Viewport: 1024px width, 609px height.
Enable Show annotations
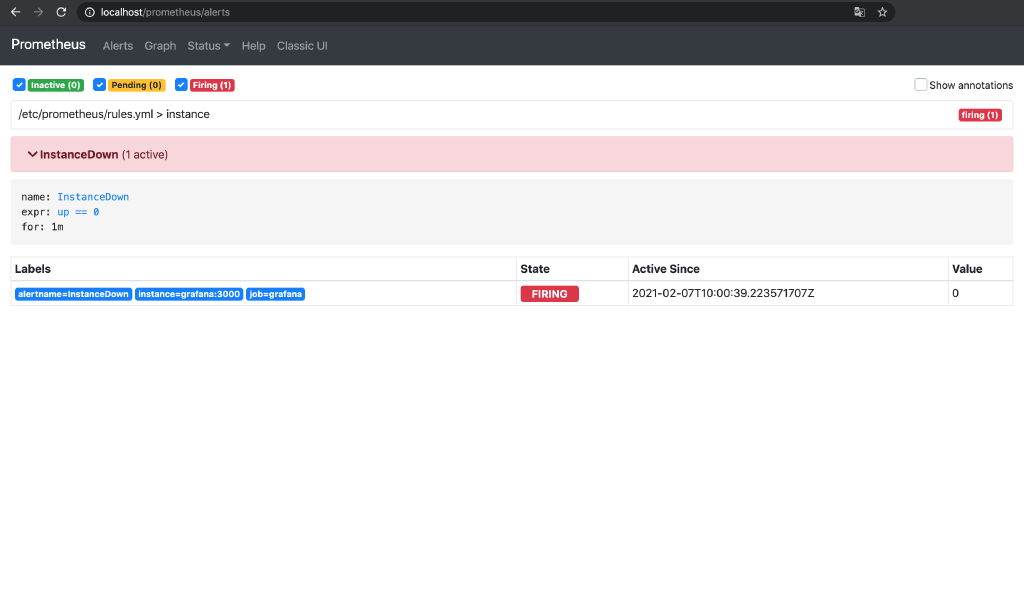(x=920, y=84)
